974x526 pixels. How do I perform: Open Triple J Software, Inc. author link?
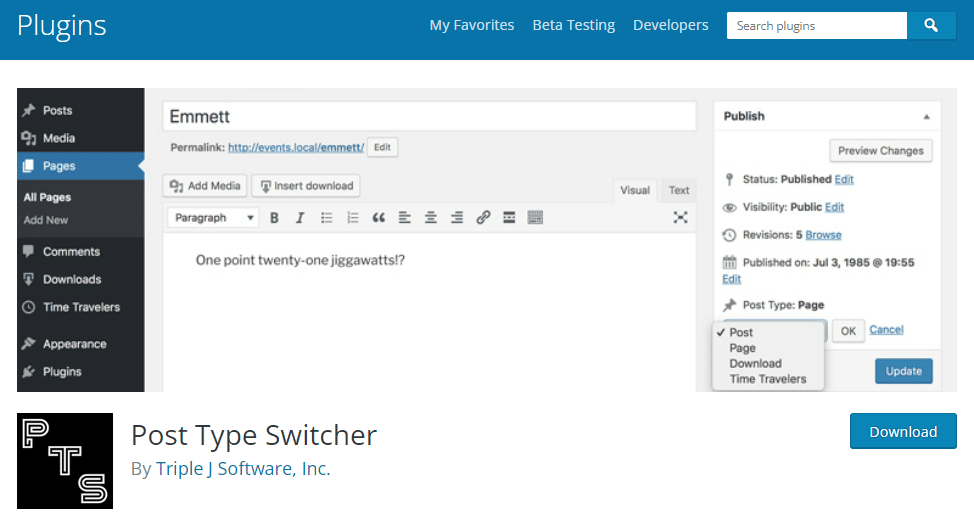[x=243, y=469]
